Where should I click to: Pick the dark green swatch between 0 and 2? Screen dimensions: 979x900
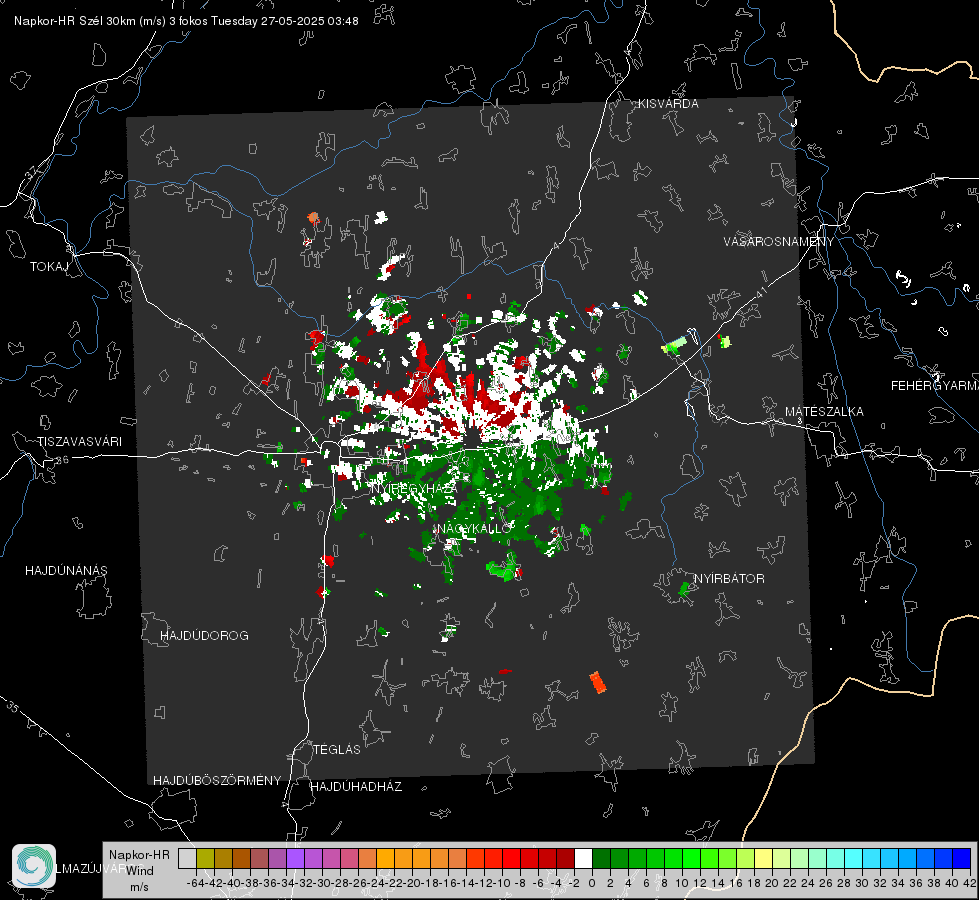pos(601,858)
